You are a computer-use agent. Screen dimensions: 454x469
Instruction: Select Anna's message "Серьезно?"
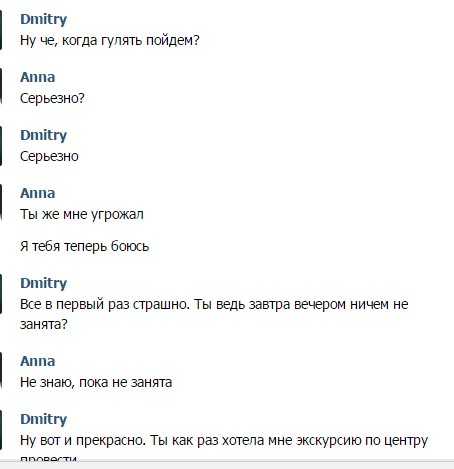click(52, 98)
